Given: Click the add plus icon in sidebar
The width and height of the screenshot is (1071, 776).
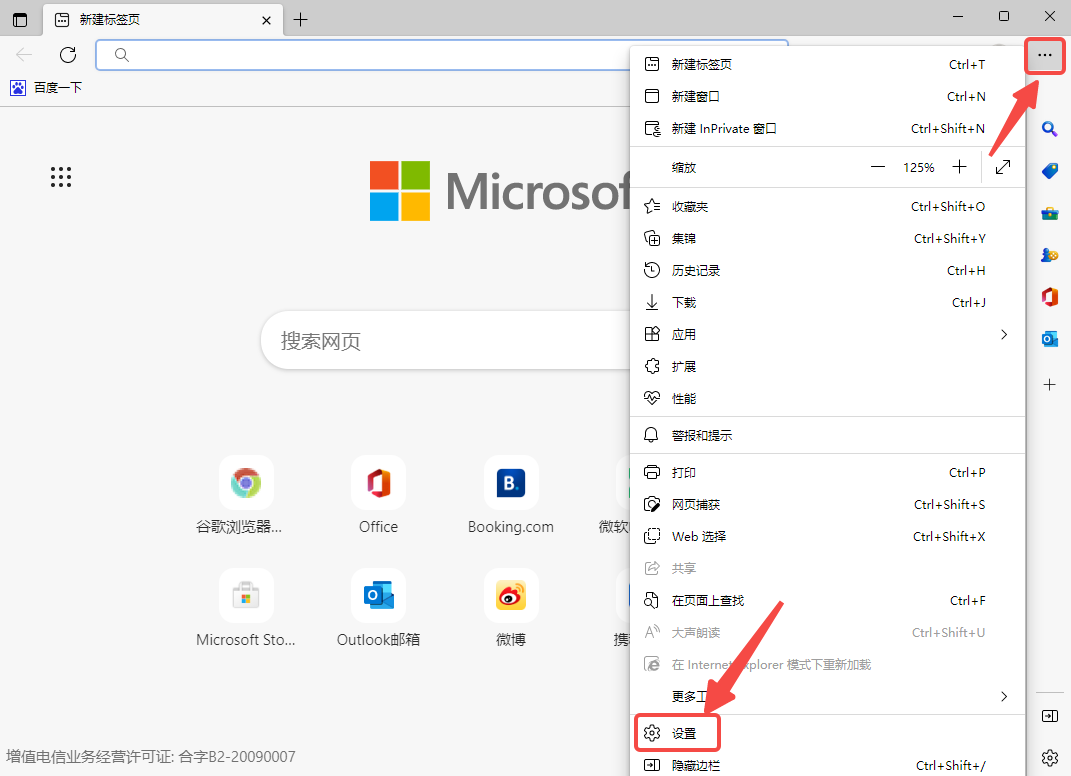Looking at the screenshot, I should [x=1049, y=384].
